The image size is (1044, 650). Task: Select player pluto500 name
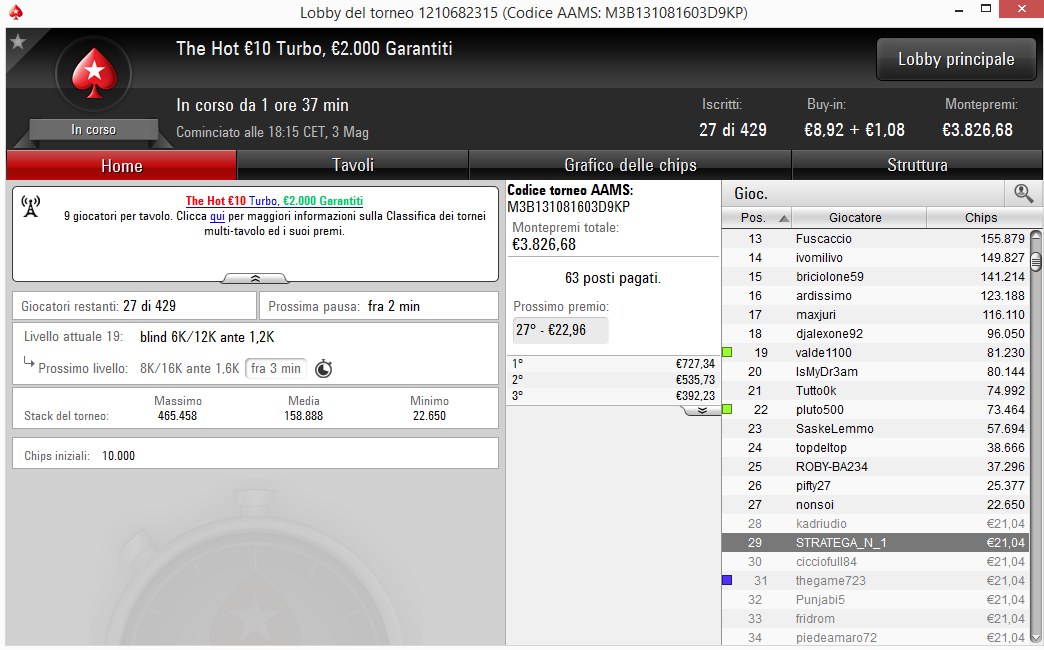pos(820,410)
